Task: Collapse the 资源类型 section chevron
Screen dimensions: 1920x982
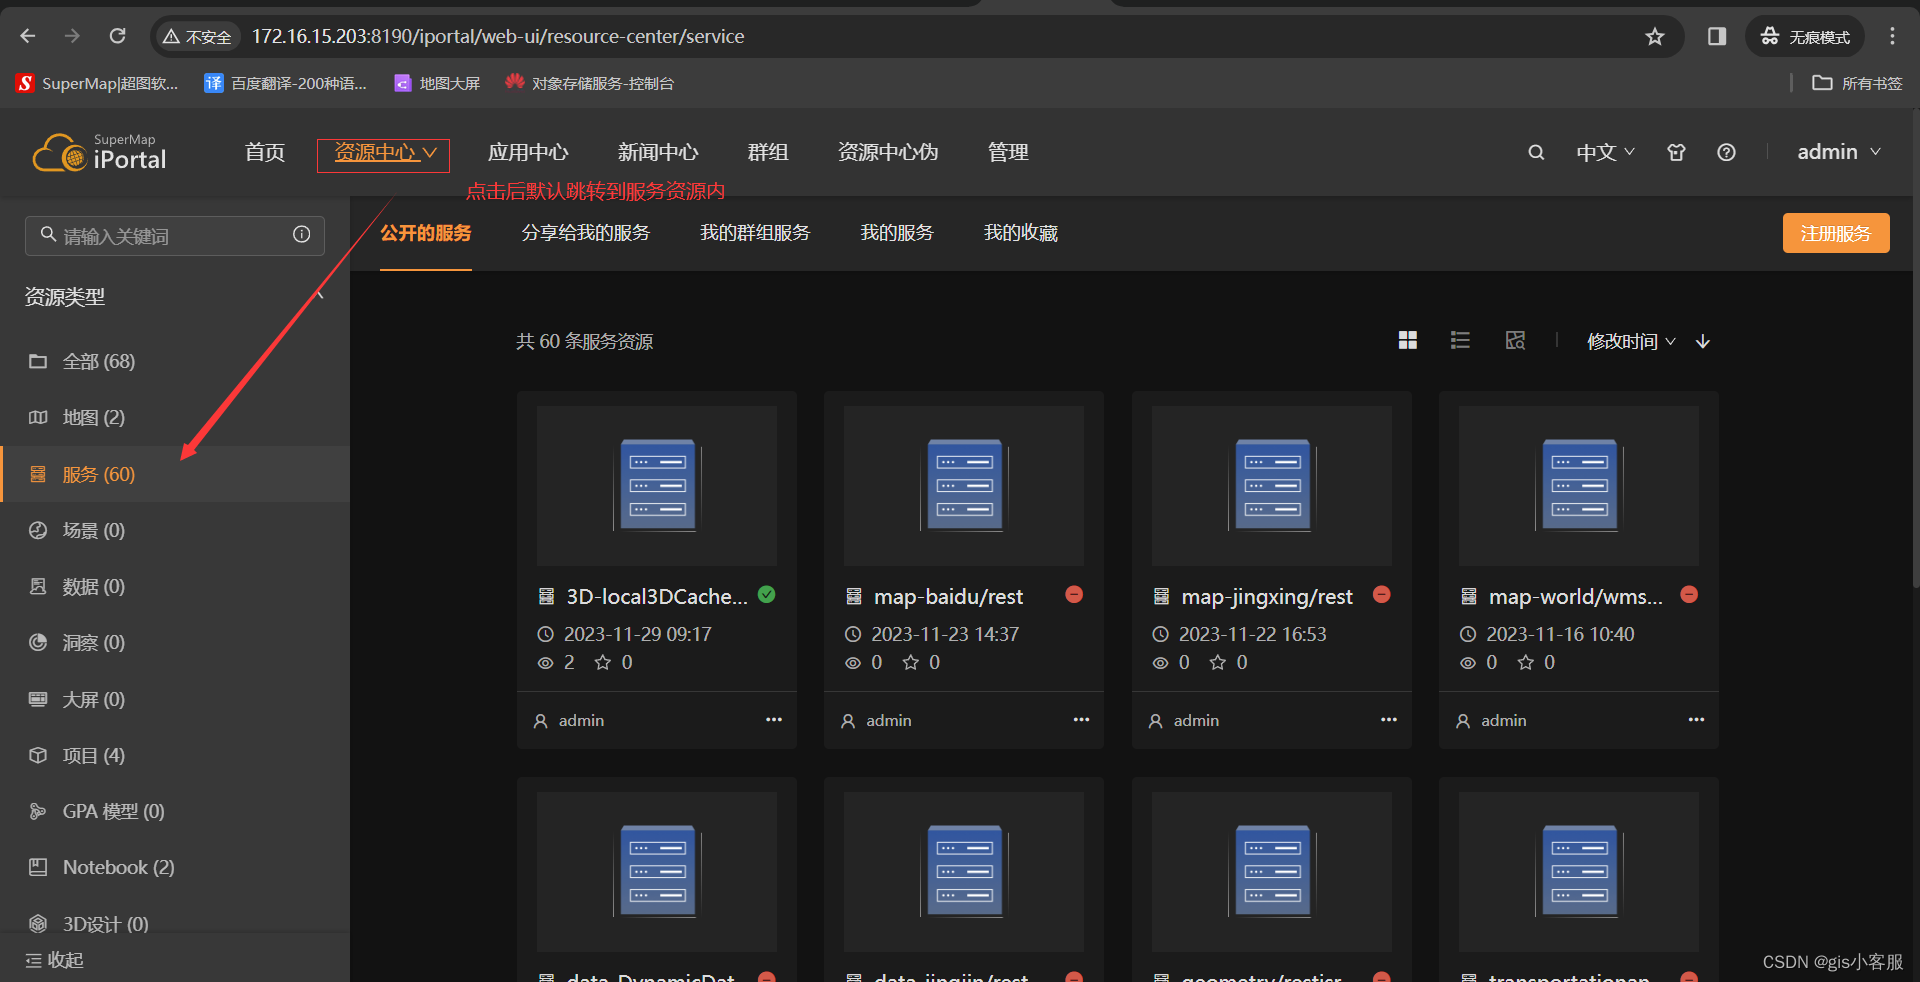Action: coord(320,295)
